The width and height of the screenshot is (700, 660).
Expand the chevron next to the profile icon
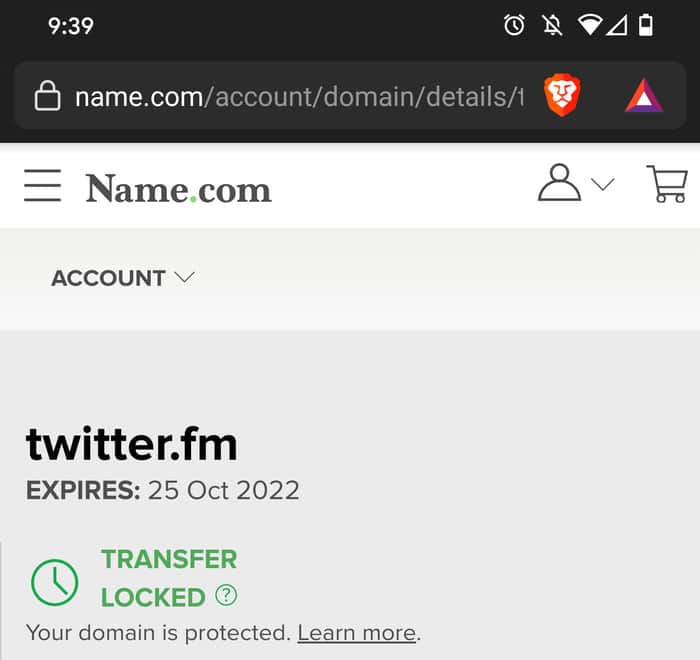pos(603,184)
